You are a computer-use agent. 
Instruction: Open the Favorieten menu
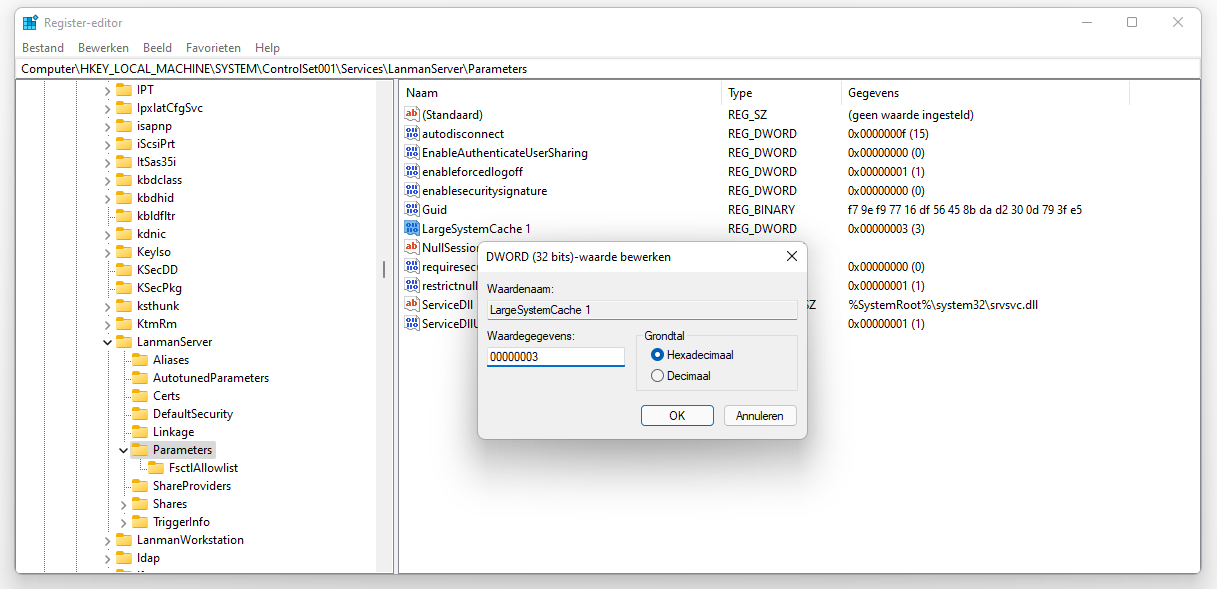pyautogui.click(x=213, y=47)
